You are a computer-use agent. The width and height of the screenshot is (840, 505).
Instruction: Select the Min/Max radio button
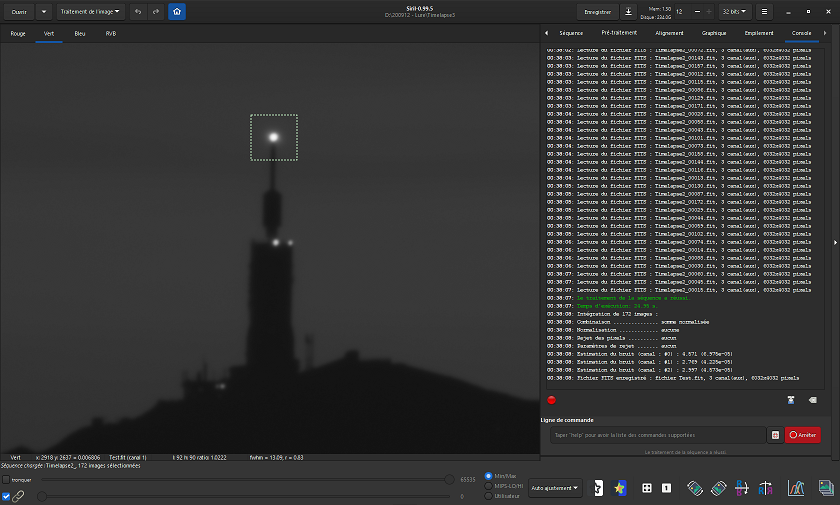pos(488,476)
